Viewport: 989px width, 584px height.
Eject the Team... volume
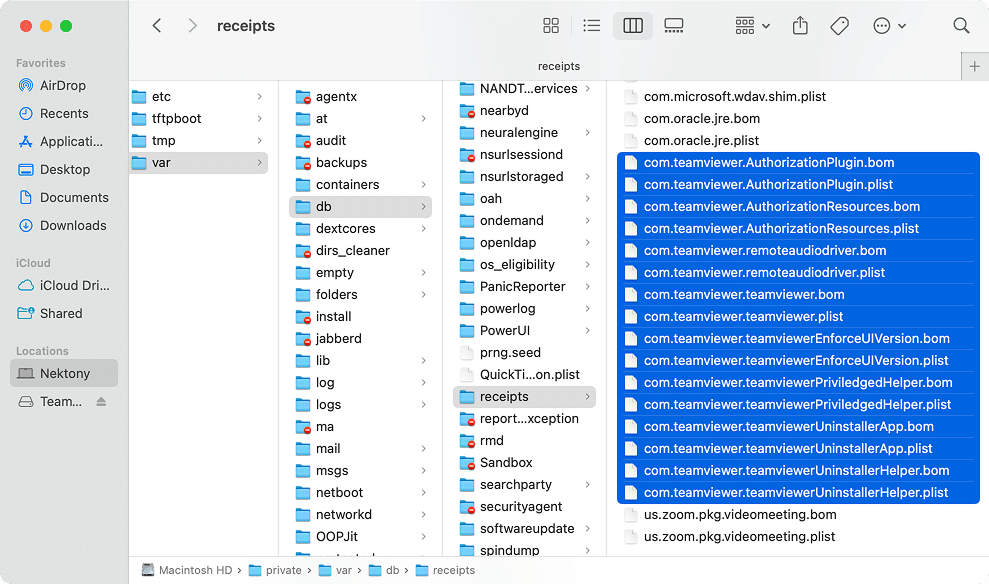point(101,402)
